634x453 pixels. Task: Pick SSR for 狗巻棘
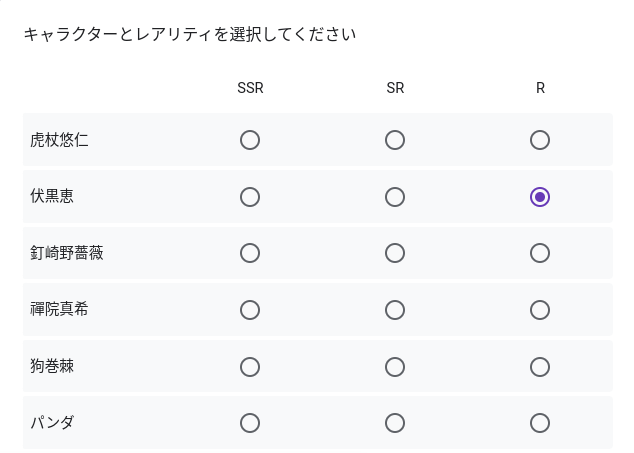[x=250, y=367]
